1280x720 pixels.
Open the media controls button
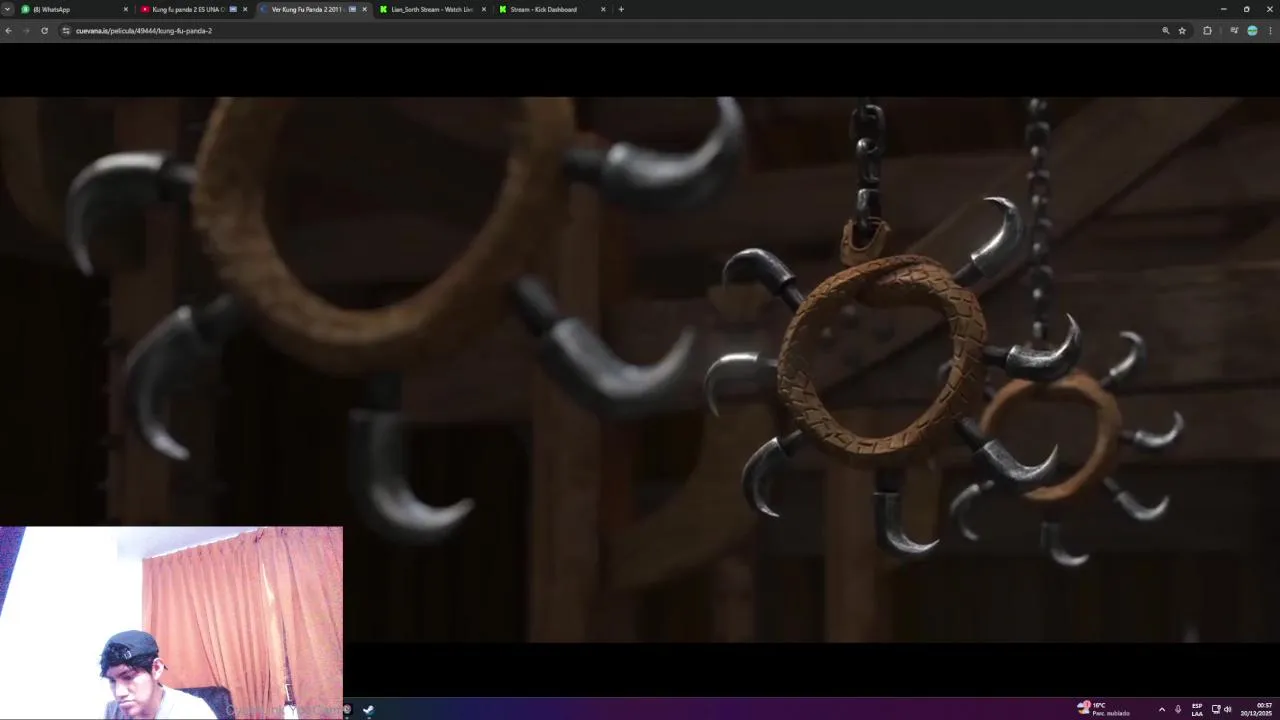1234,31
